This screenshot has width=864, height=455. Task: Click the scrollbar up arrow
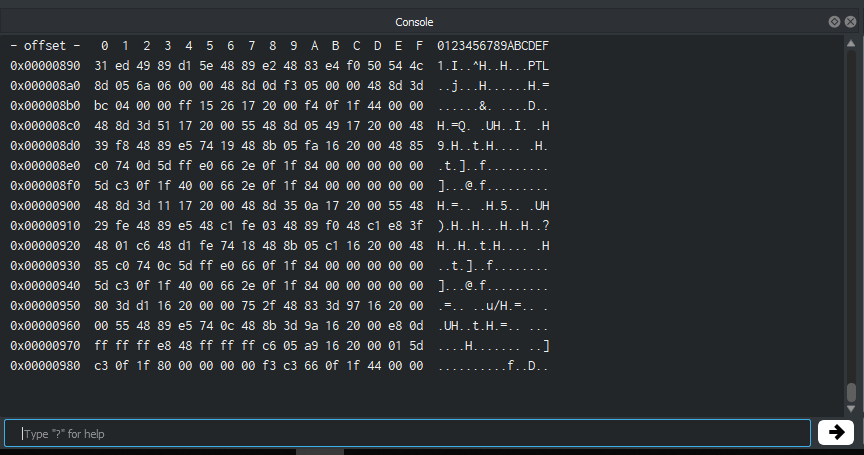[x=851, y=44]
